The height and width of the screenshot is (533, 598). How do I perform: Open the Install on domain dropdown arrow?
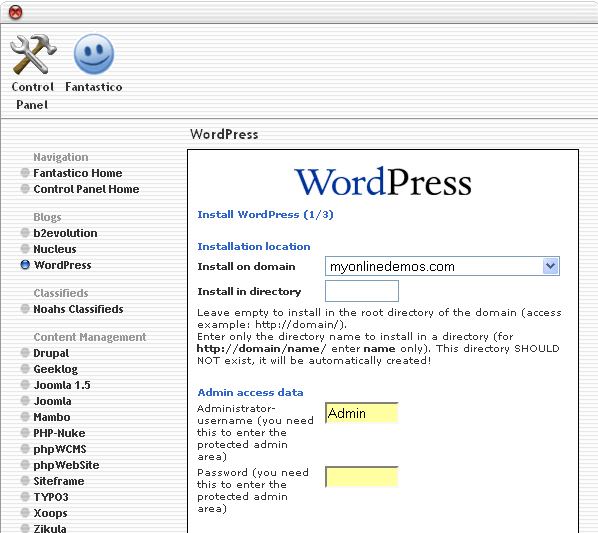[x=550, y=266]
